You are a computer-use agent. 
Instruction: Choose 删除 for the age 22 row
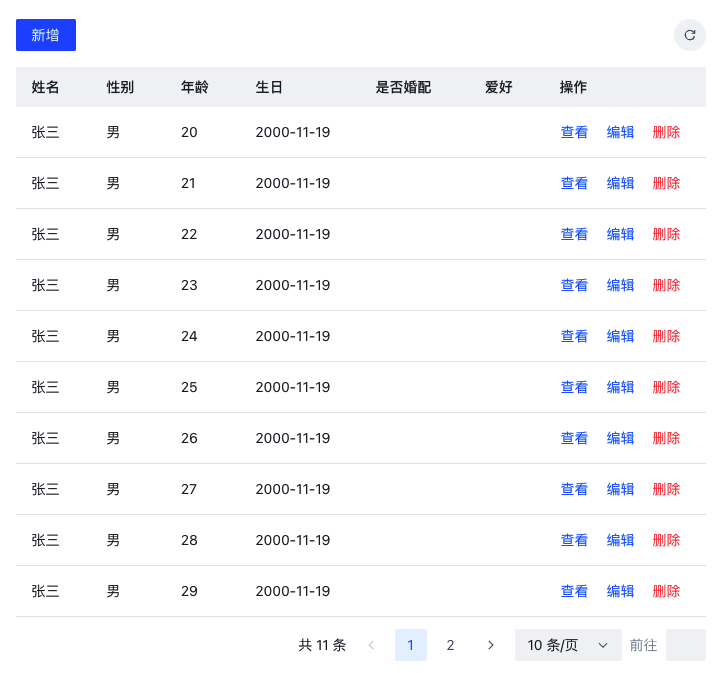(666, 234)
